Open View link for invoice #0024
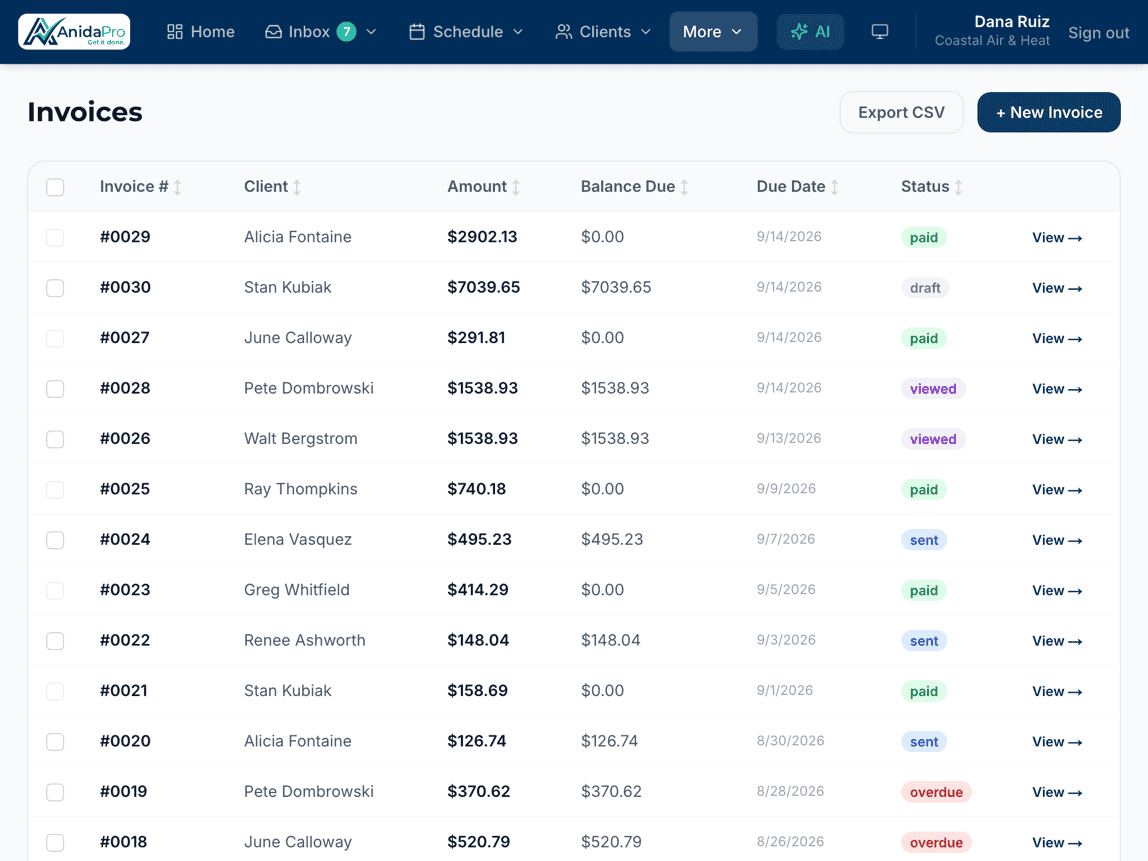The height and width of the screenshot is (861, 1148). click(x=1057, y=540)
